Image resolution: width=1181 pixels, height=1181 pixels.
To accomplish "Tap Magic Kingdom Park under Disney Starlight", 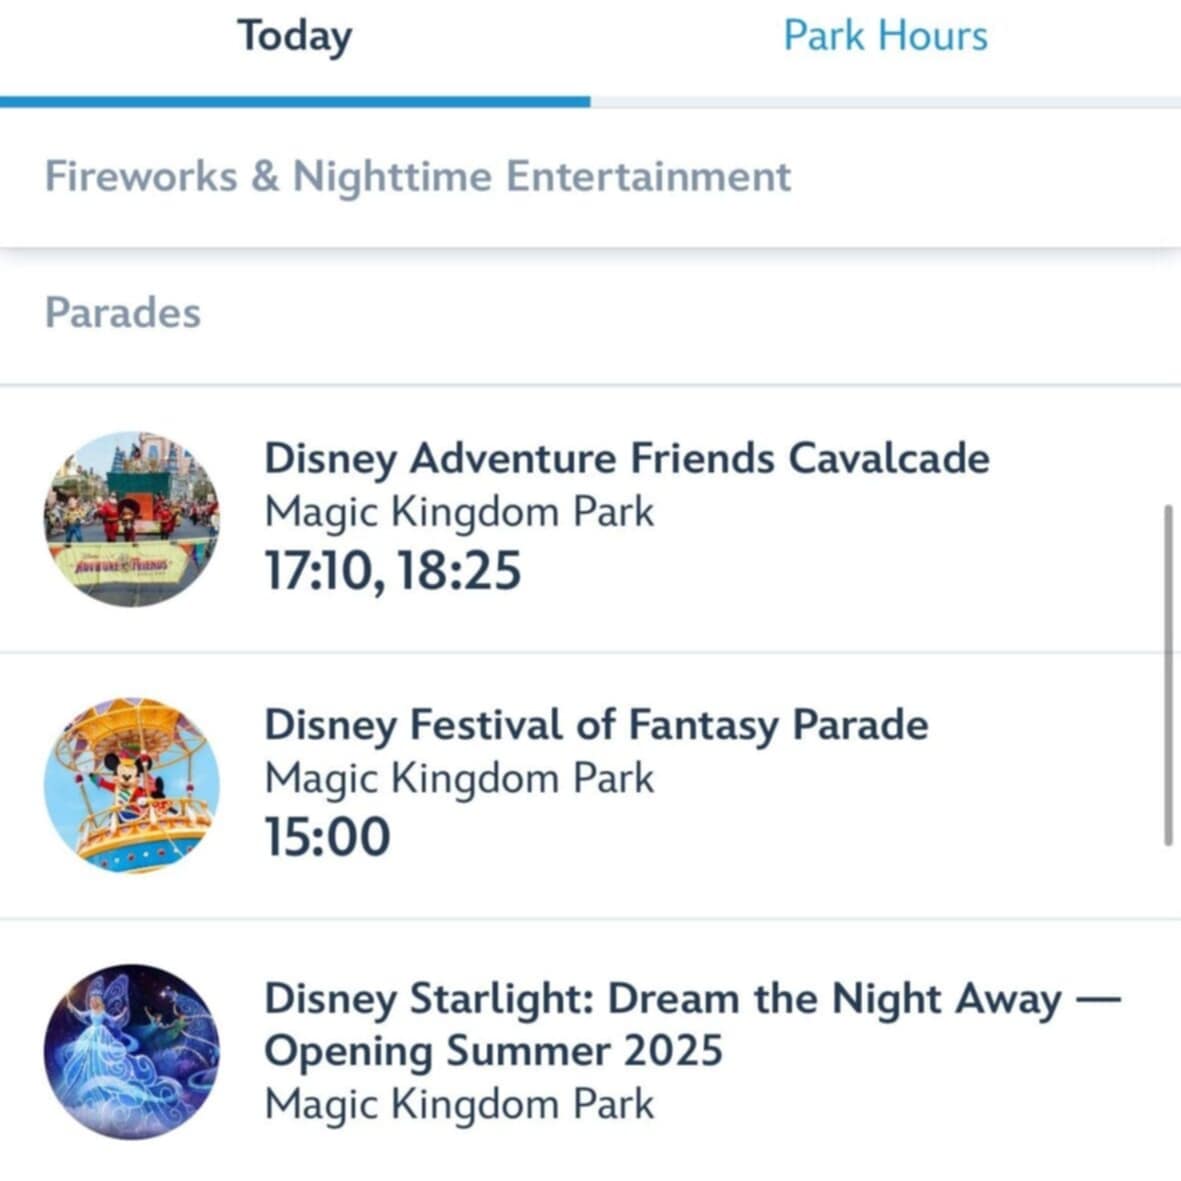I will click(x=459, y=1105).
